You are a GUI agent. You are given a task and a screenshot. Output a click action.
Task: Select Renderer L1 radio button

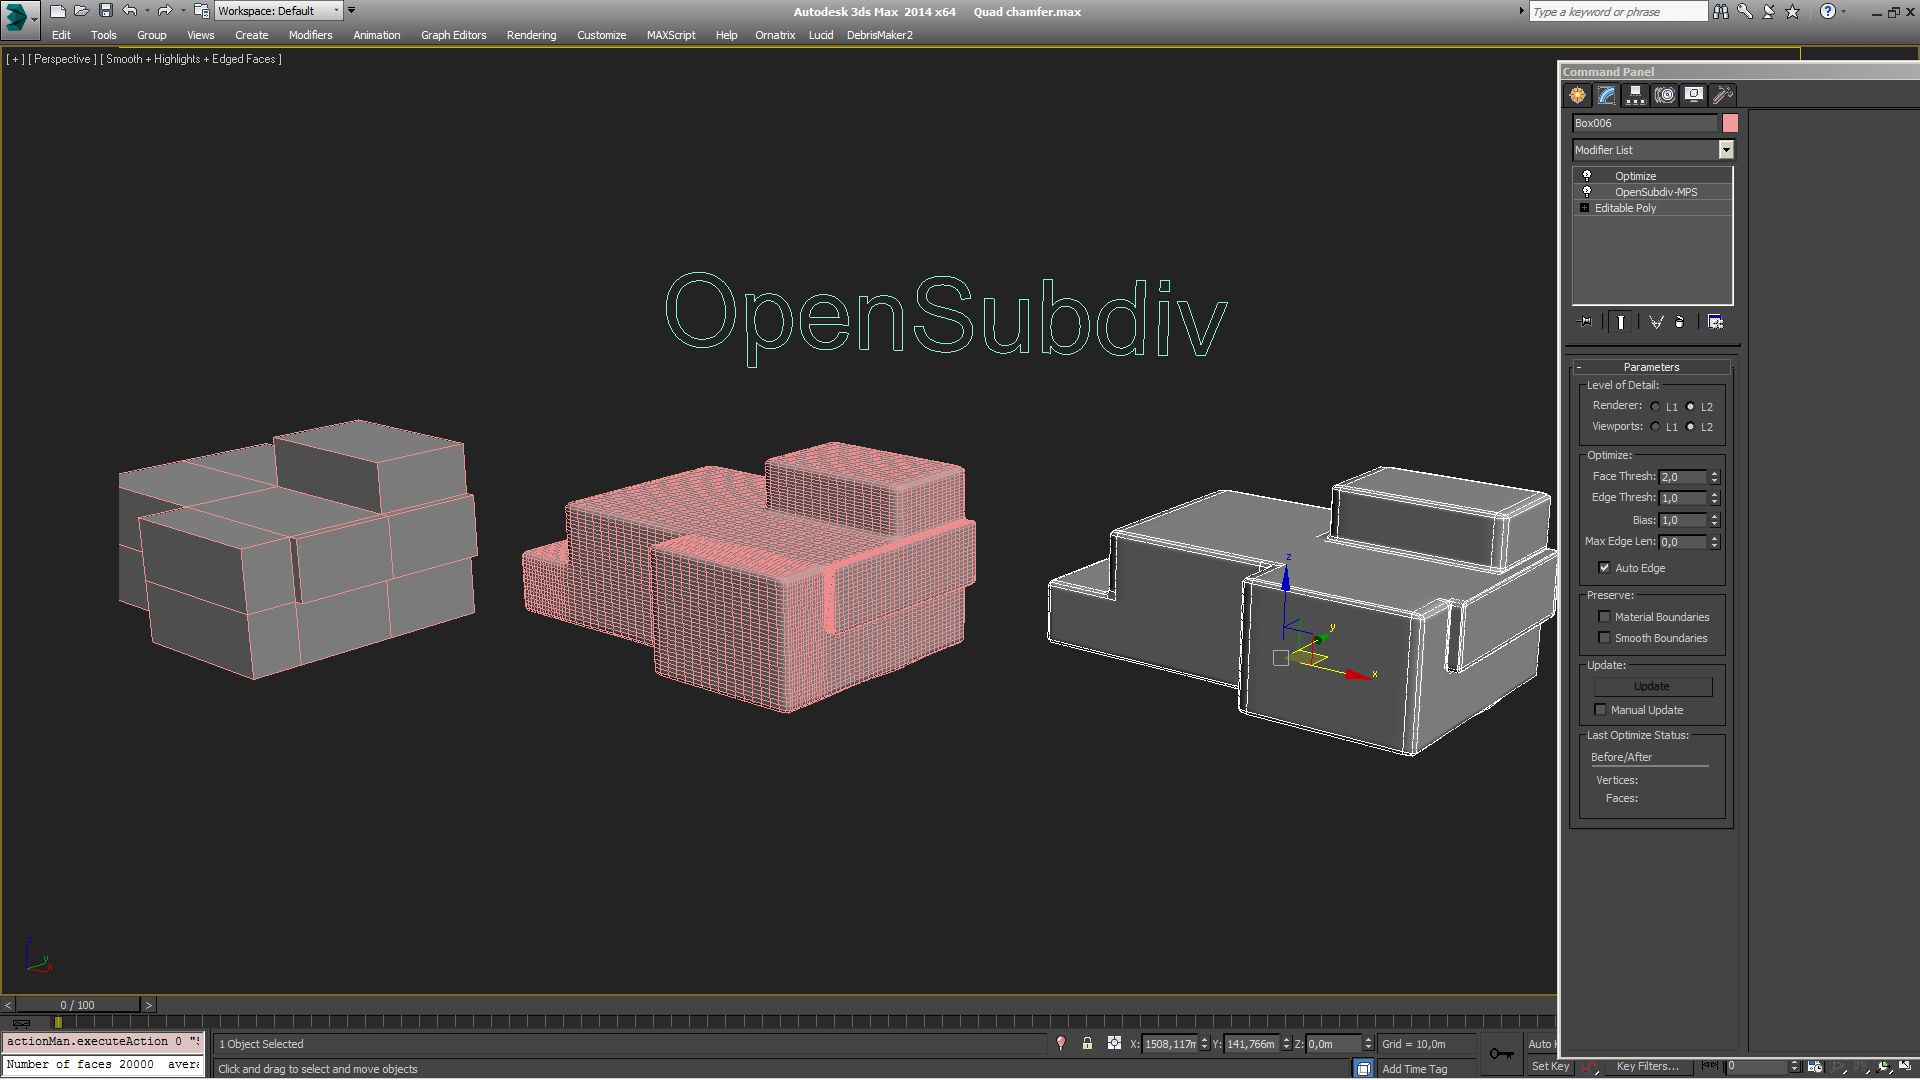point(1656,407)
